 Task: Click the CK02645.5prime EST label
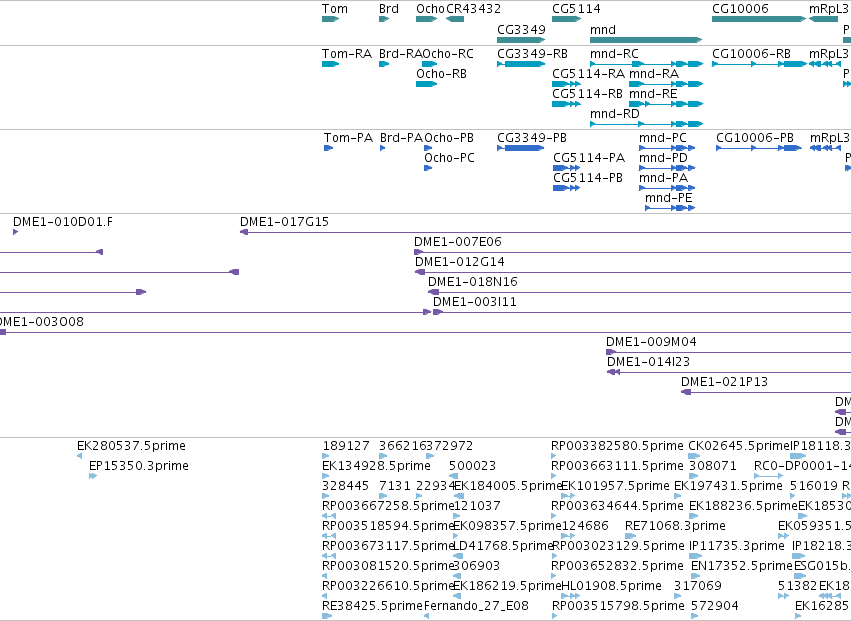click(x=739, y=446)
